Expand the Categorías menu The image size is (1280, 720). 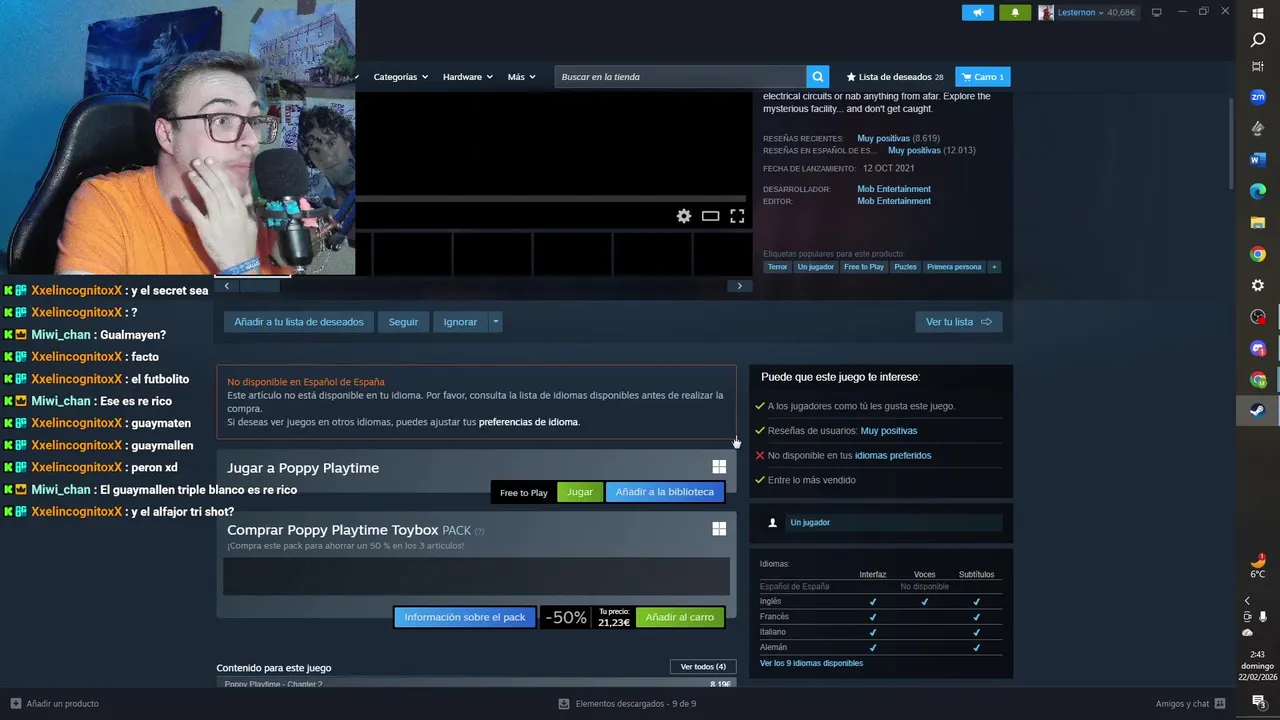coord(400,77)
